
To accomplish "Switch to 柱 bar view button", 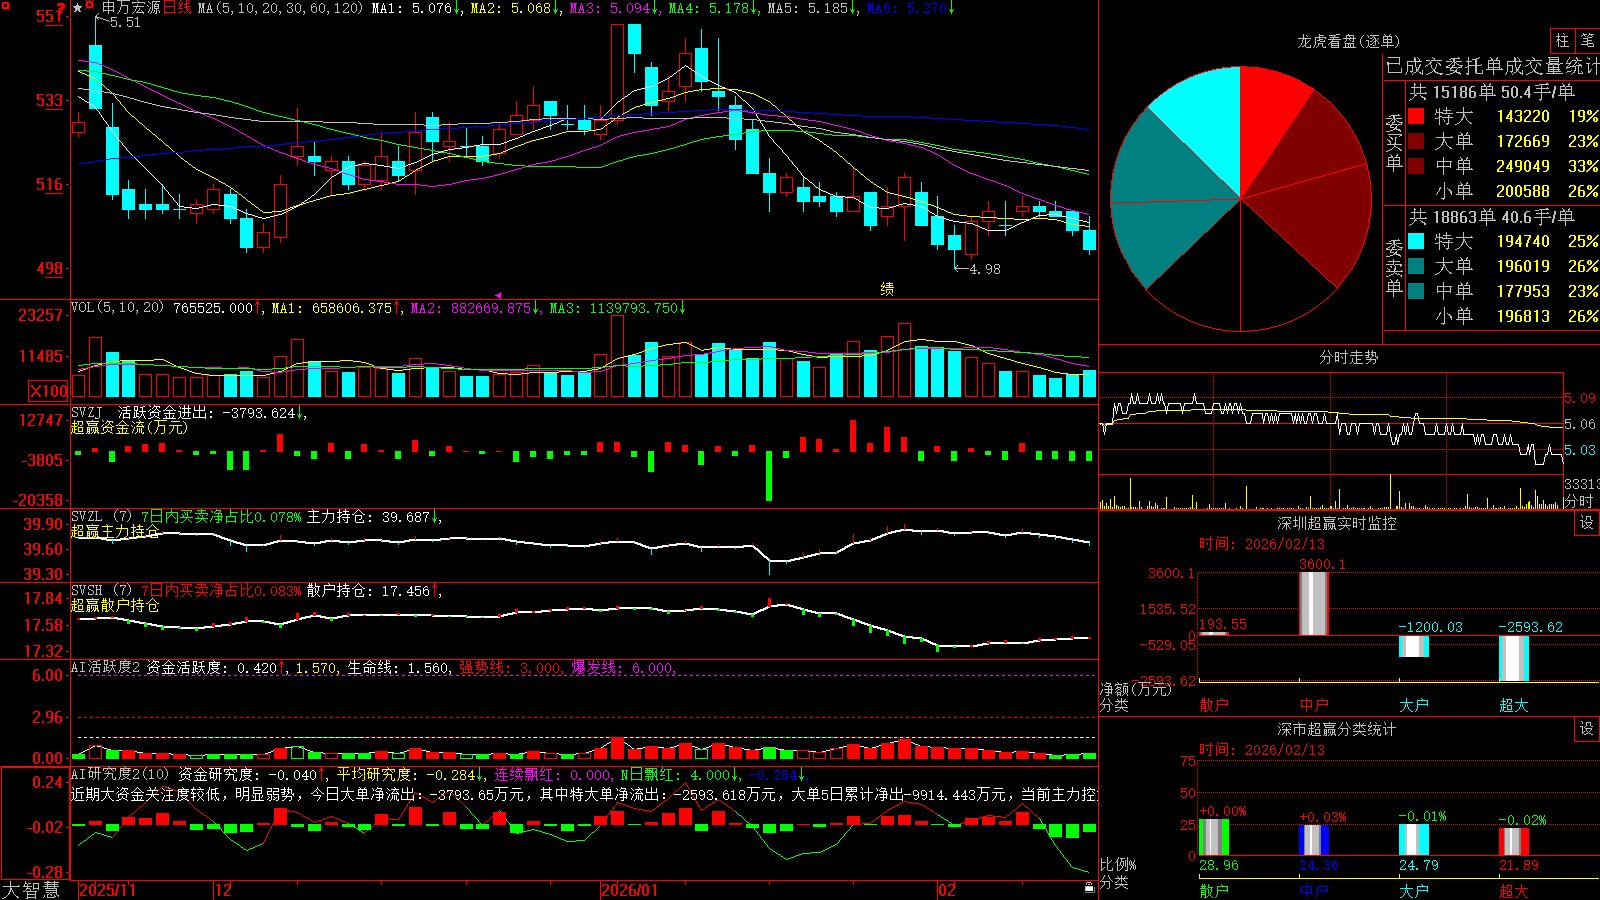I will (1562, 40).
